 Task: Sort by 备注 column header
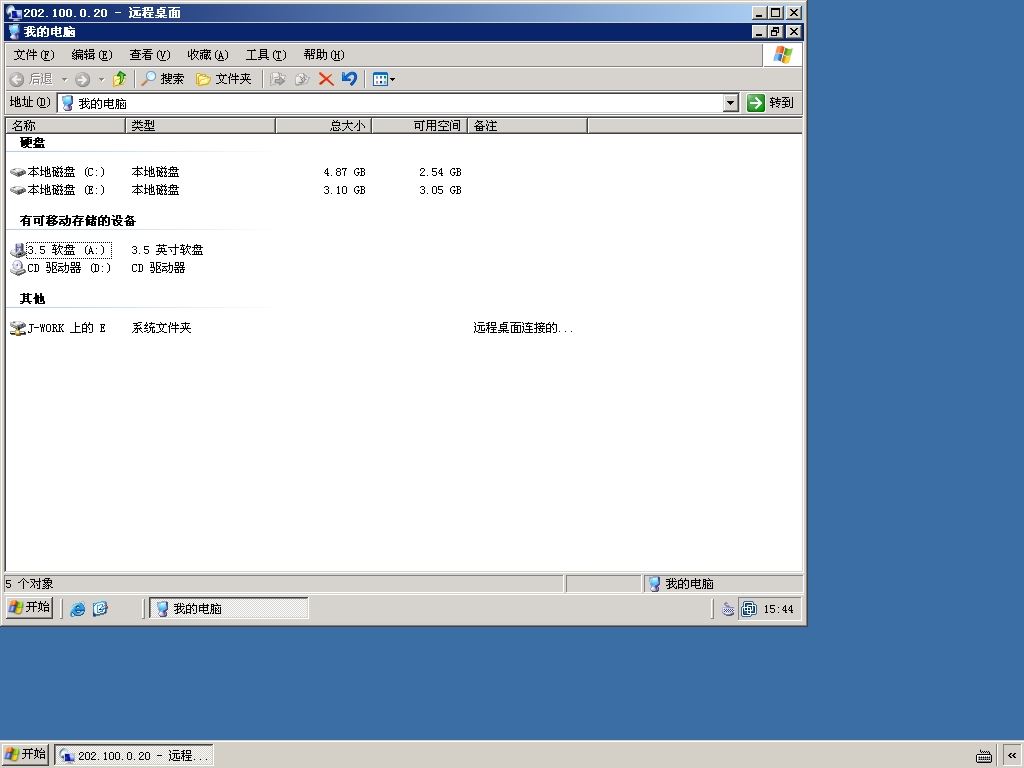tap(528, 125)
